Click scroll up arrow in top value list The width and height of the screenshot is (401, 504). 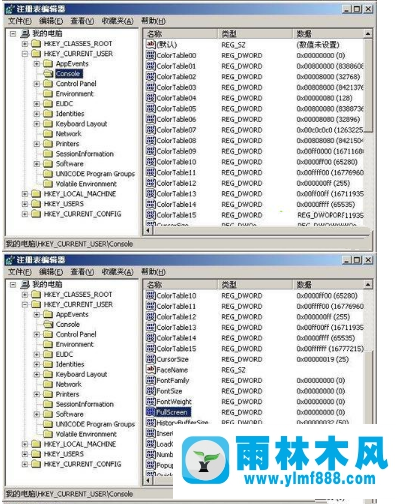tap(368, 34)
